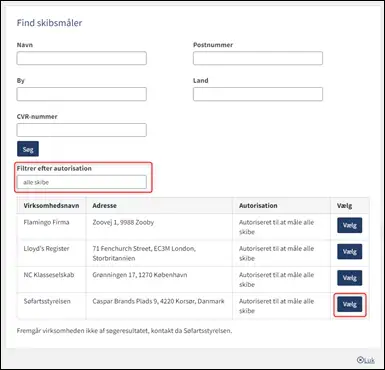Select the Lloyd's Register address cell
This screenshot has height=370, width=385.
(x=159, y=253)
